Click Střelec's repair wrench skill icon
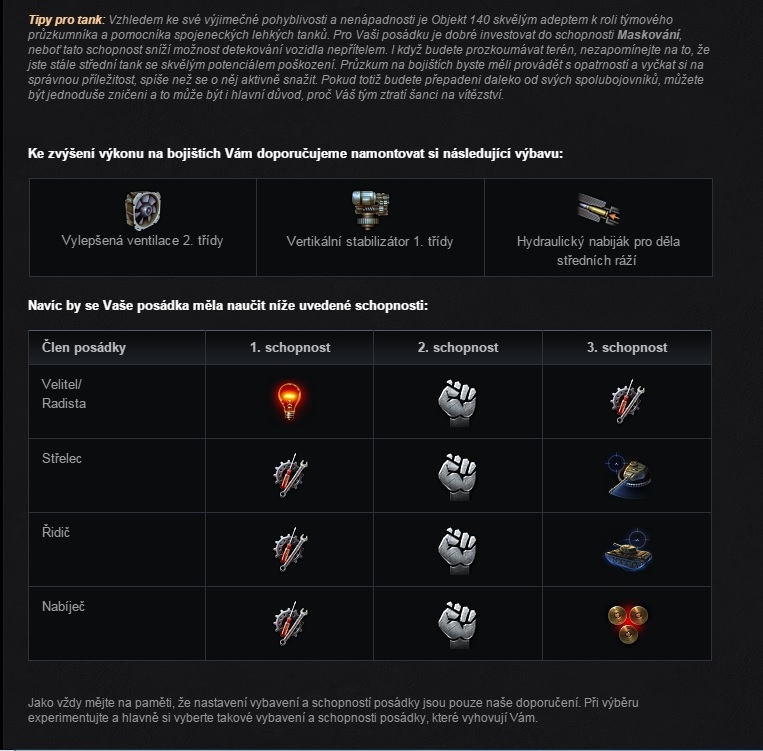This screenshot has height=751, width=763. click(x=290, y=475)
